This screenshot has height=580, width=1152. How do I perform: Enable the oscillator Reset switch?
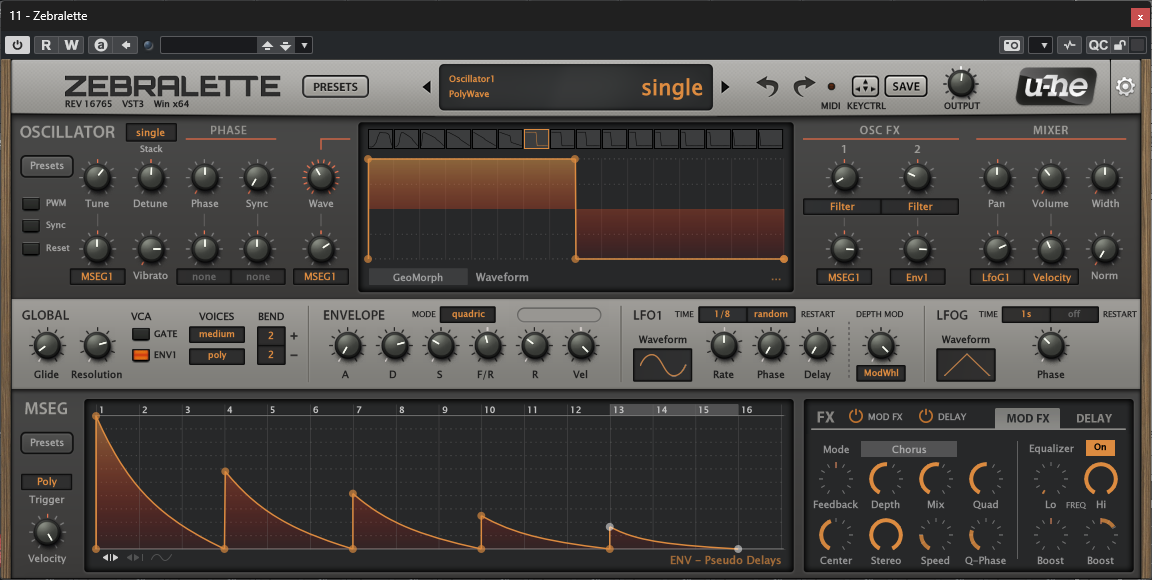pyautogui.click(x=31, y=248)
